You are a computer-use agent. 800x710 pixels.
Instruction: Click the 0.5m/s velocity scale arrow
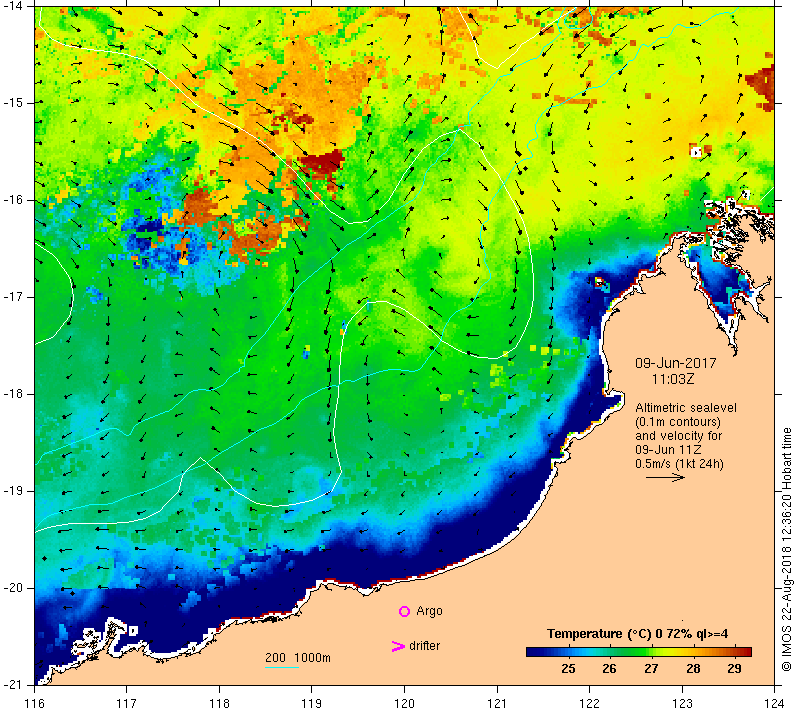665,477
